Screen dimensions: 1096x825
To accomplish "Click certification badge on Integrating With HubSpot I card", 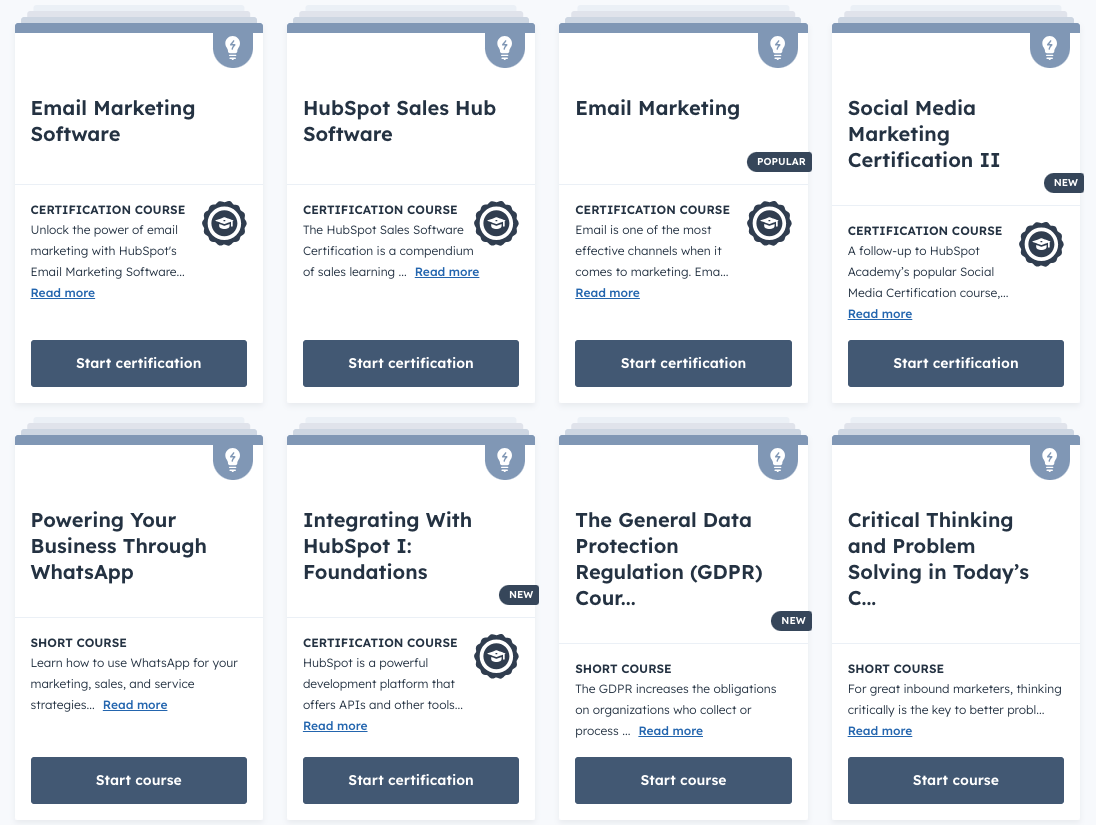I will [x=496, y=657].
